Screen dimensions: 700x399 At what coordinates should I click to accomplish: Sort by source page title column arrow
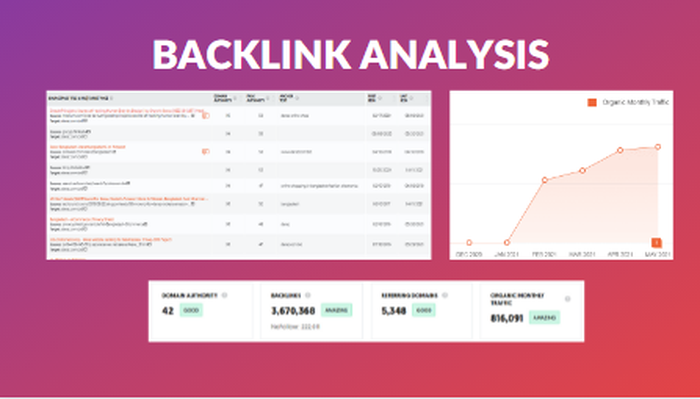(112, 99)
